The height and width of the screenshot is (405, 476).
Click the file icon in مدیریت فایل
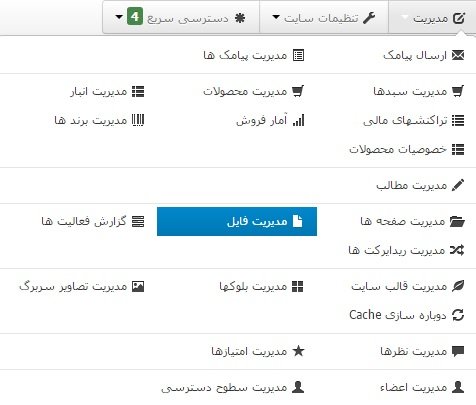298,221
